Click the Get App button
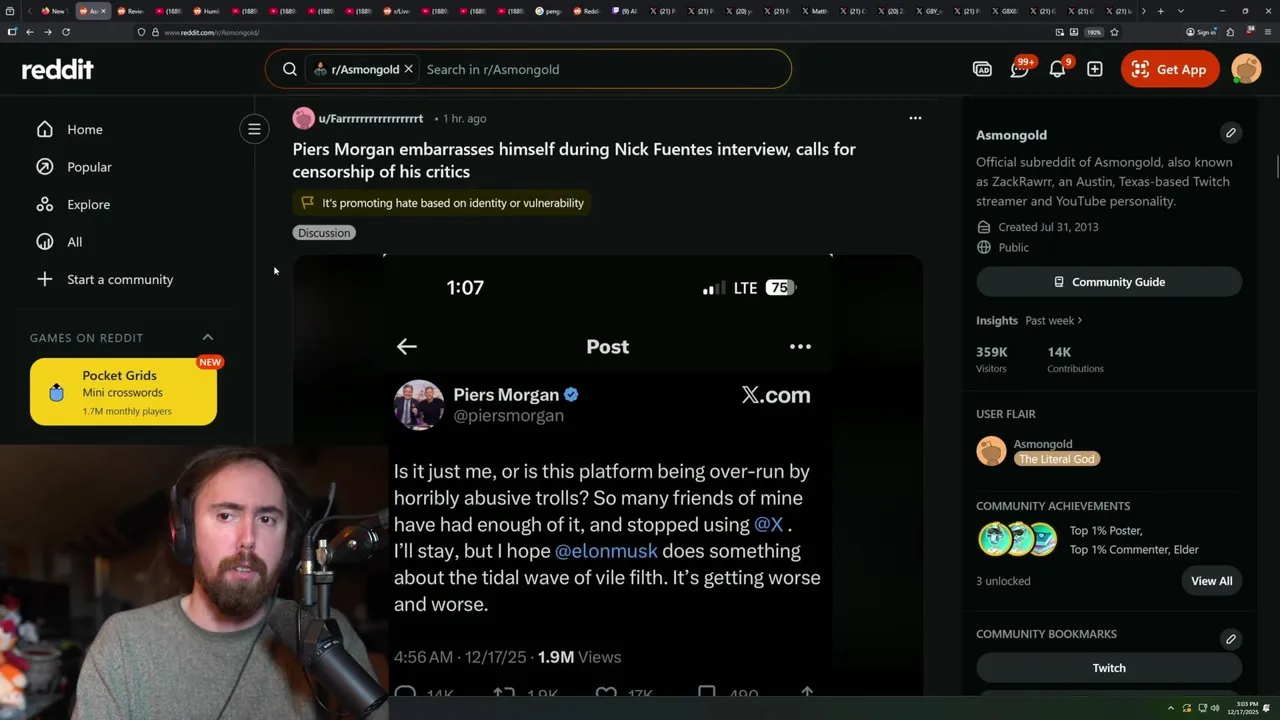This screenshot has height=720, width=1280. click(1170, 69)
